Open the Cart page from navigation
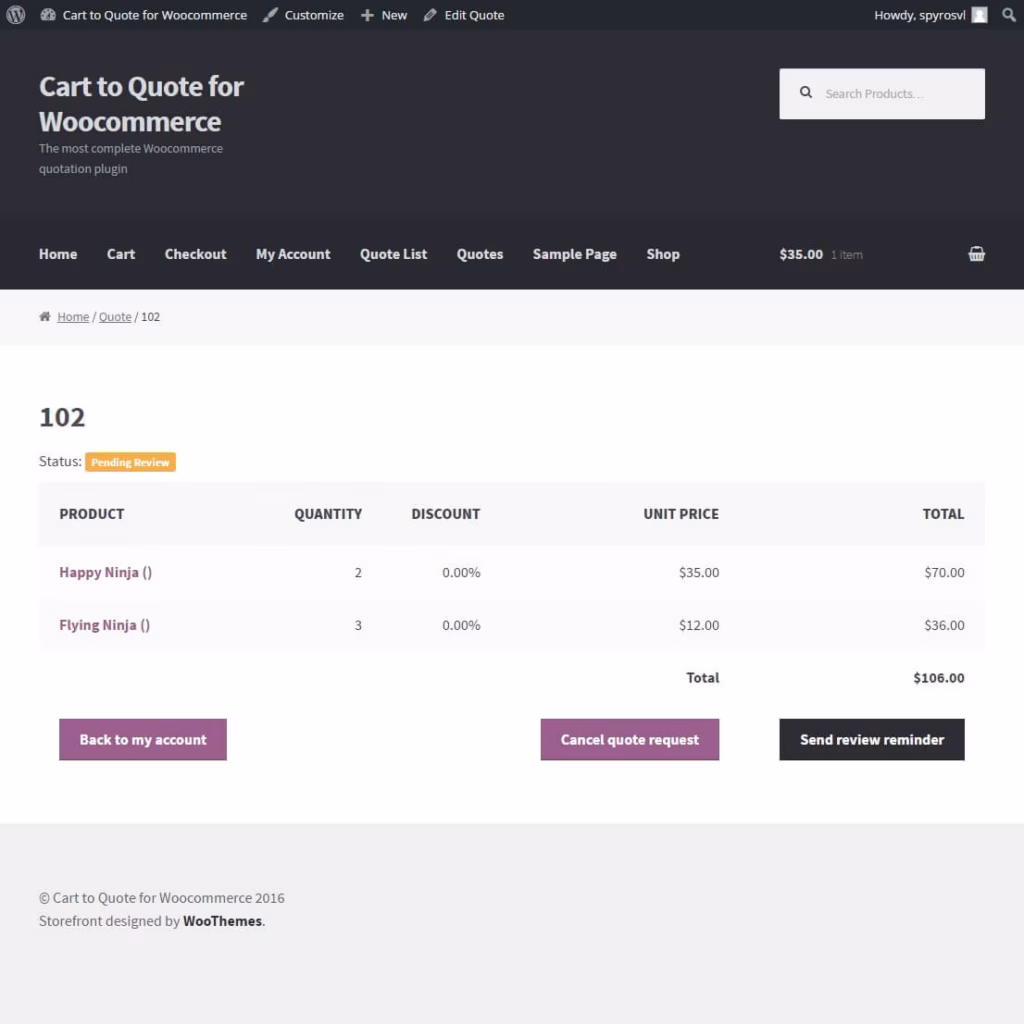 point(121,254)
